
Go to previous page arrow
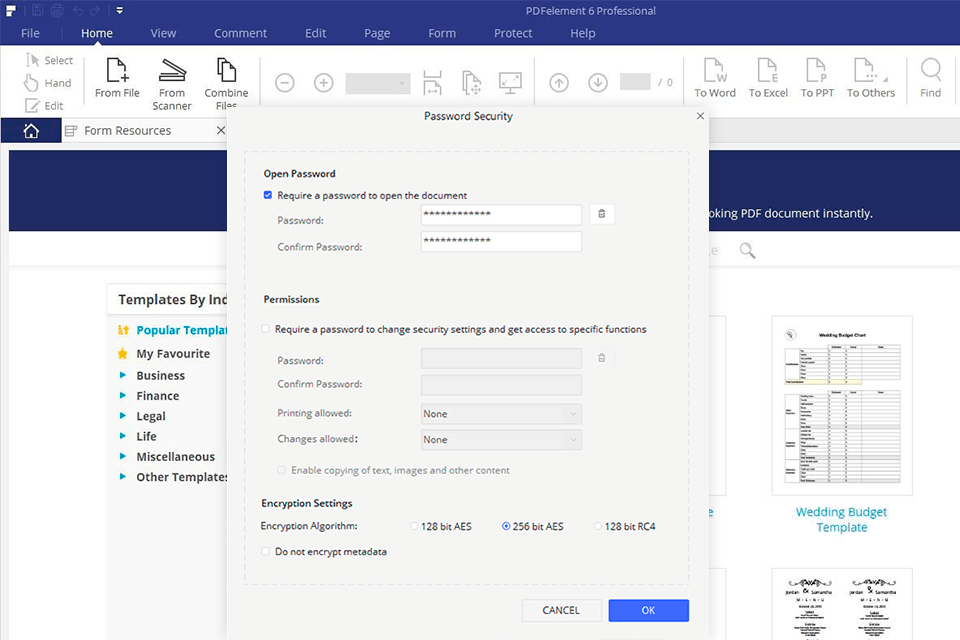click(x=559, y=83)
